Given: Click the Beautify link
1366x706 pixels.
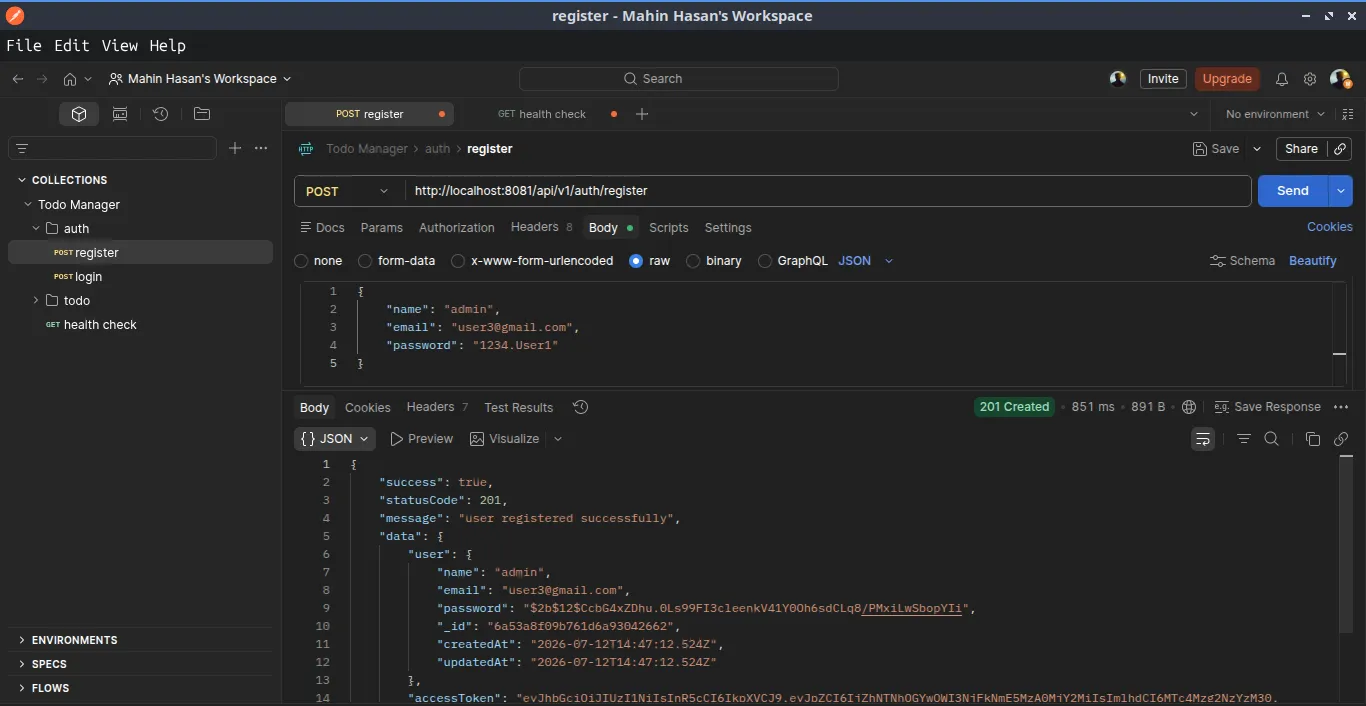Looking at the screenshot, I should tap(1312, 261).
